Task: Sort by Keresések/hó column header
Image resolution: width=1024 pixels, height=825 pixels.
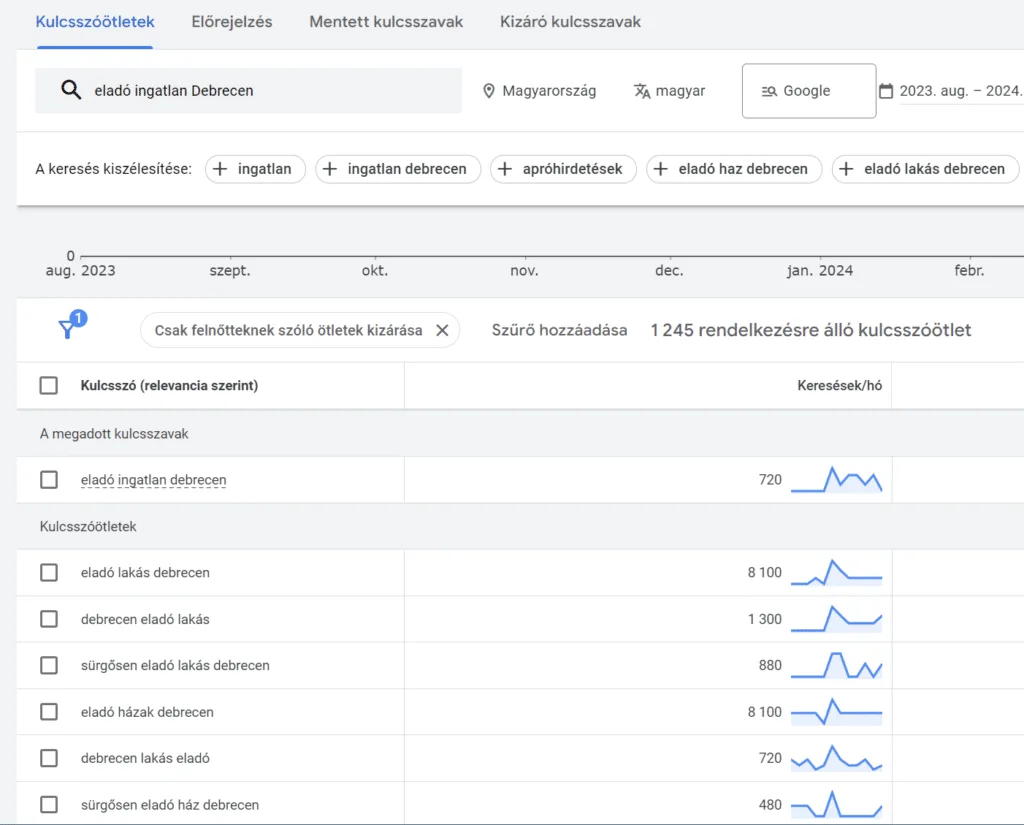Action: point(839,385)
